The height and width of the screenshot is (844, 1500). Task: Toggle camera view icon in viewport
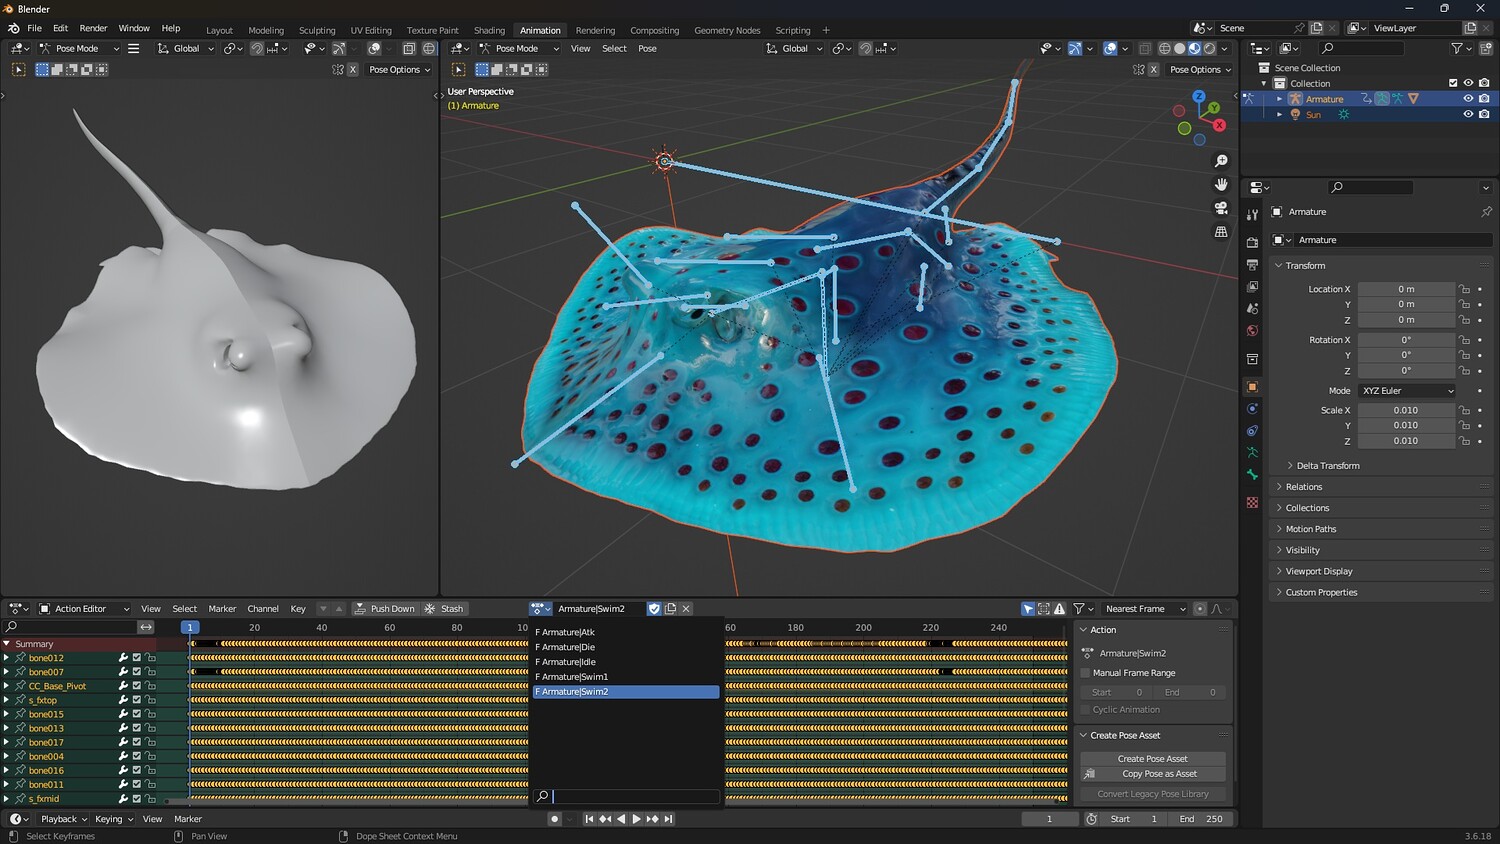1221,208
